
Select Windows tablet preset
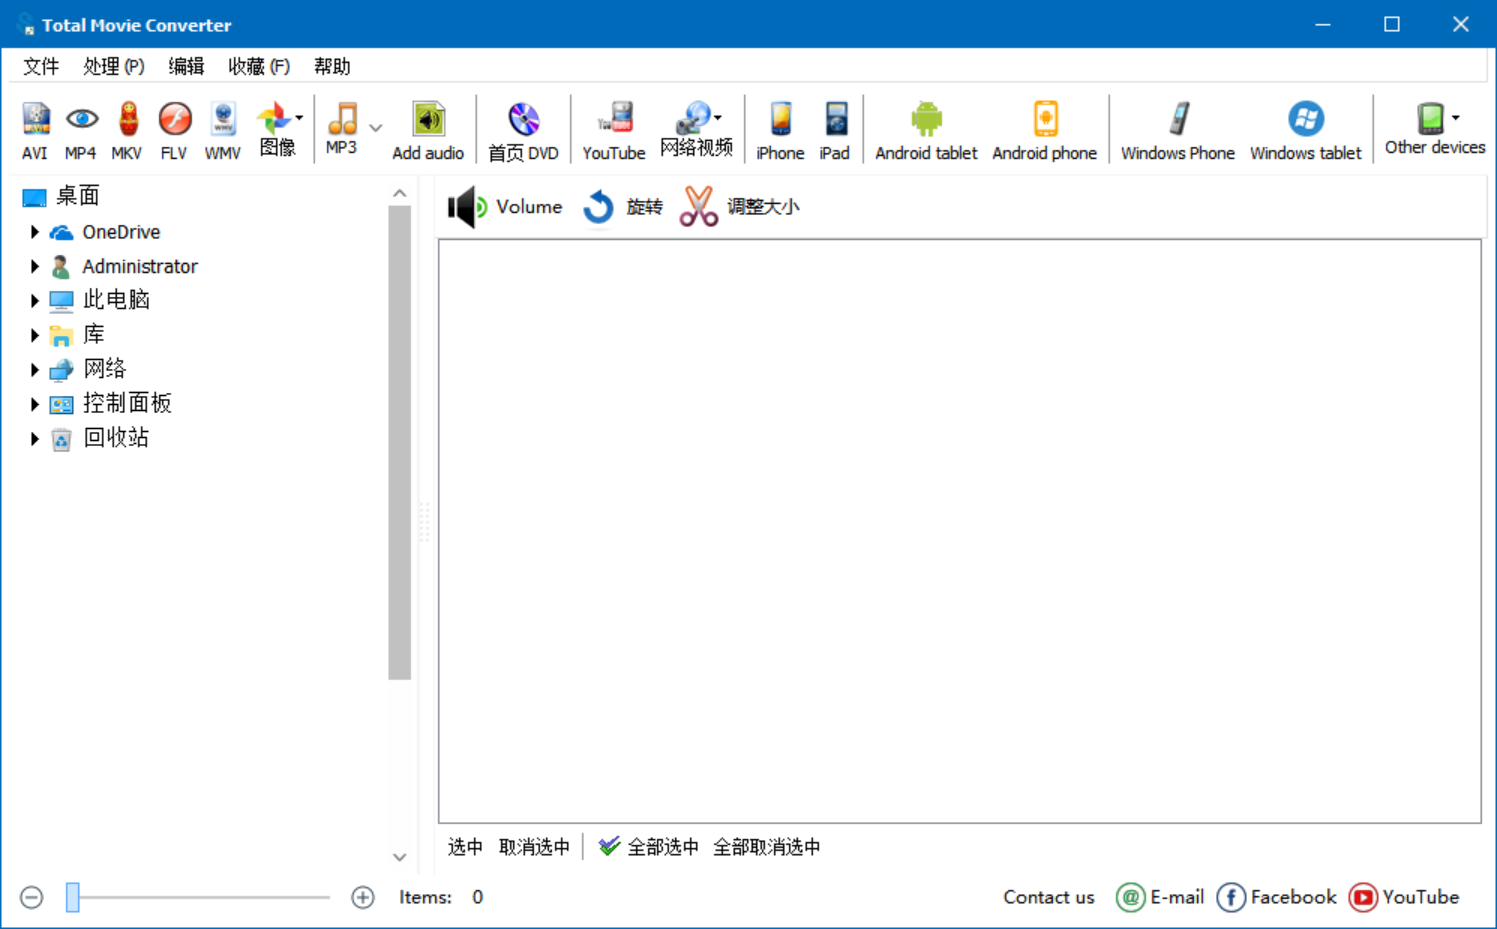click(1306, 130)
